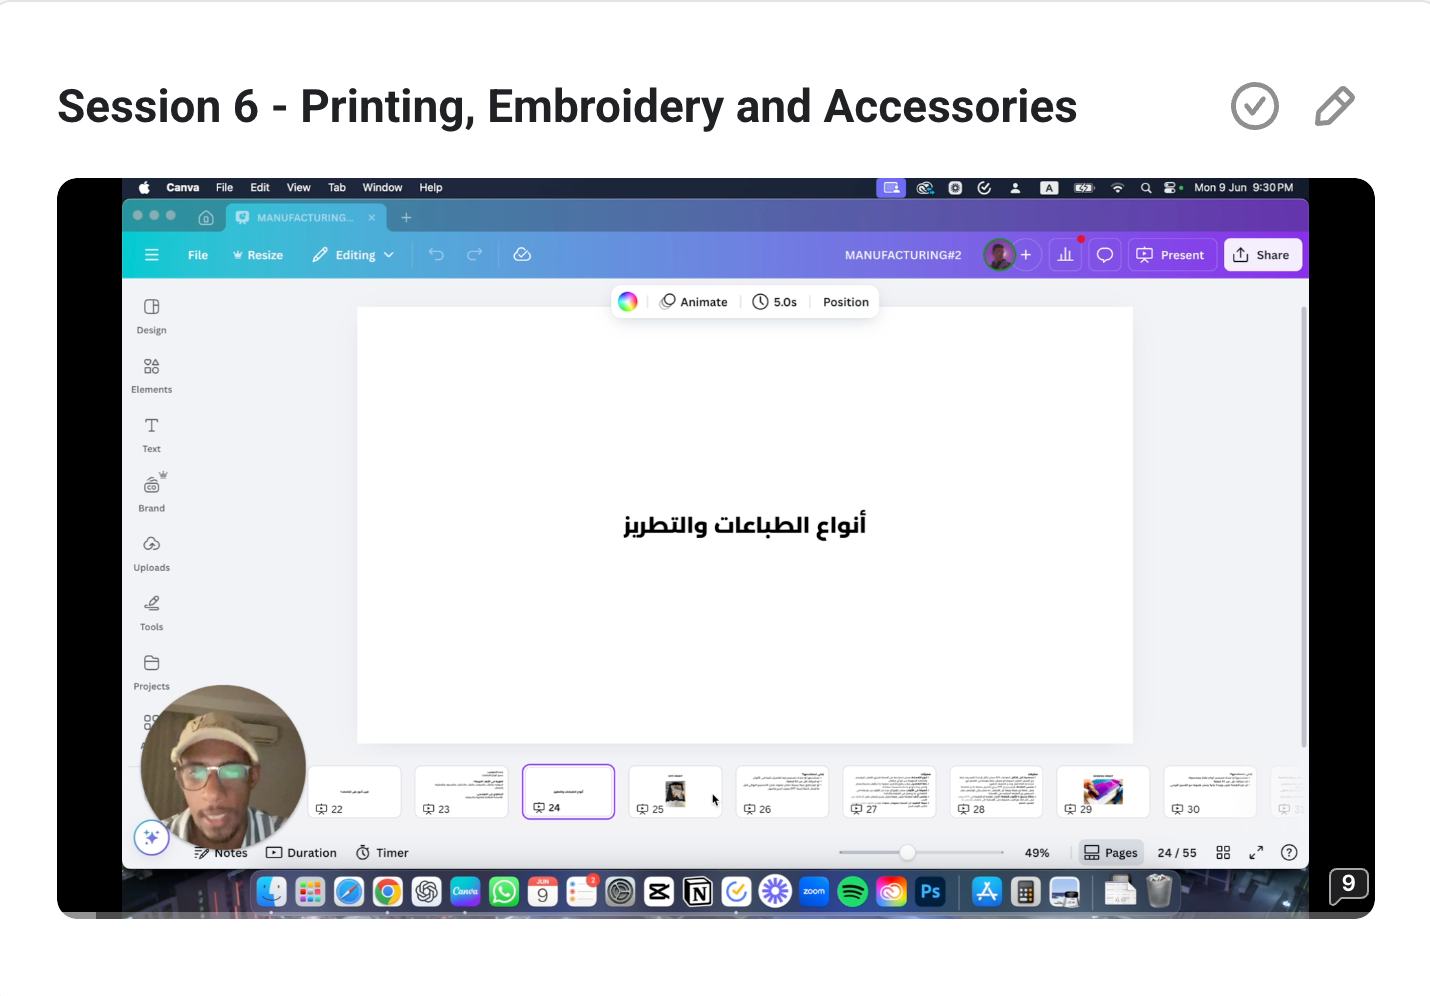Mark Session 6 as complete checkmark
Image resolution: width=1430 pixels, height=996 pixels.
1254,106
